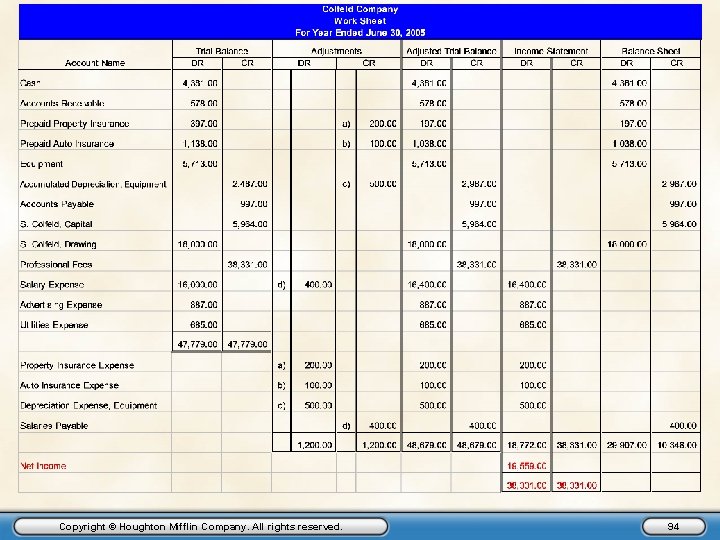Select the Utilities Expense row label
The width and height of the screenshot is (720, 540).
[x=54, y=325]
